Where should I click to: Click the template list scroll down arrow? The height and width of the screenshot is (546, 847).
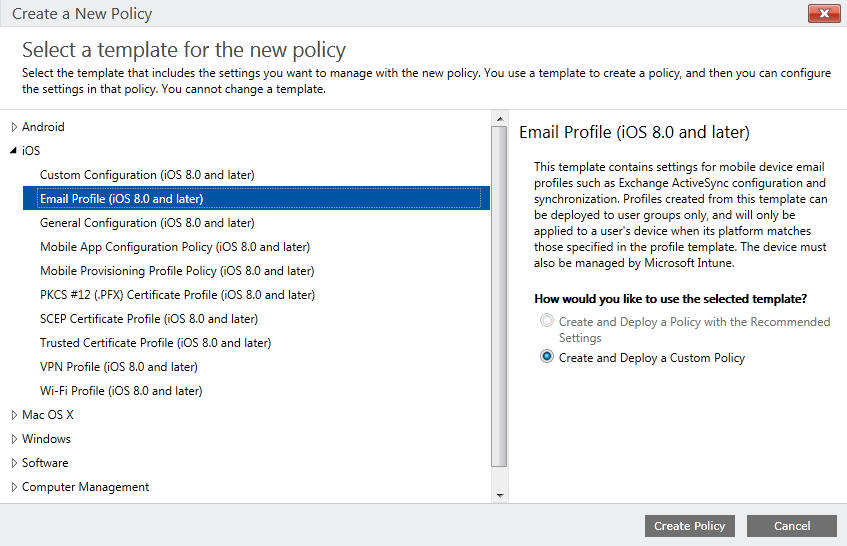coord(500,495)
